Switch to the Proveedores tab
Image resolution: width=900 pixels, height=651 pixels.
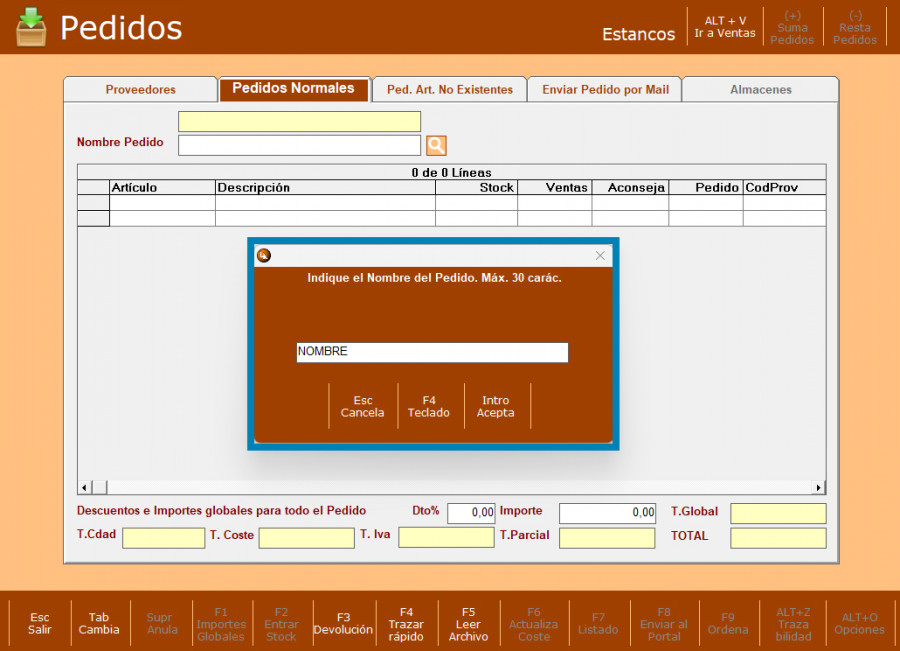141,90
